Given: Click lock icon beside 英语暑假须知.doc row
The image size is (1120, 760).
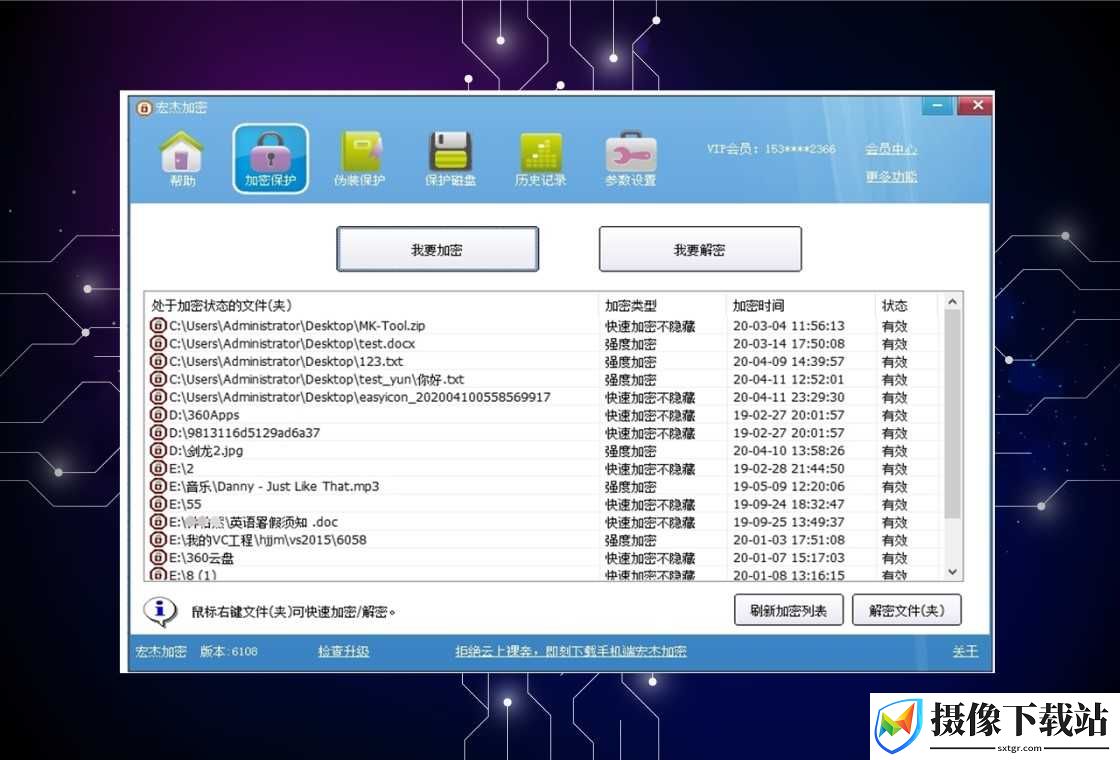Looking at the screenshot, I should tap(158, 522).
